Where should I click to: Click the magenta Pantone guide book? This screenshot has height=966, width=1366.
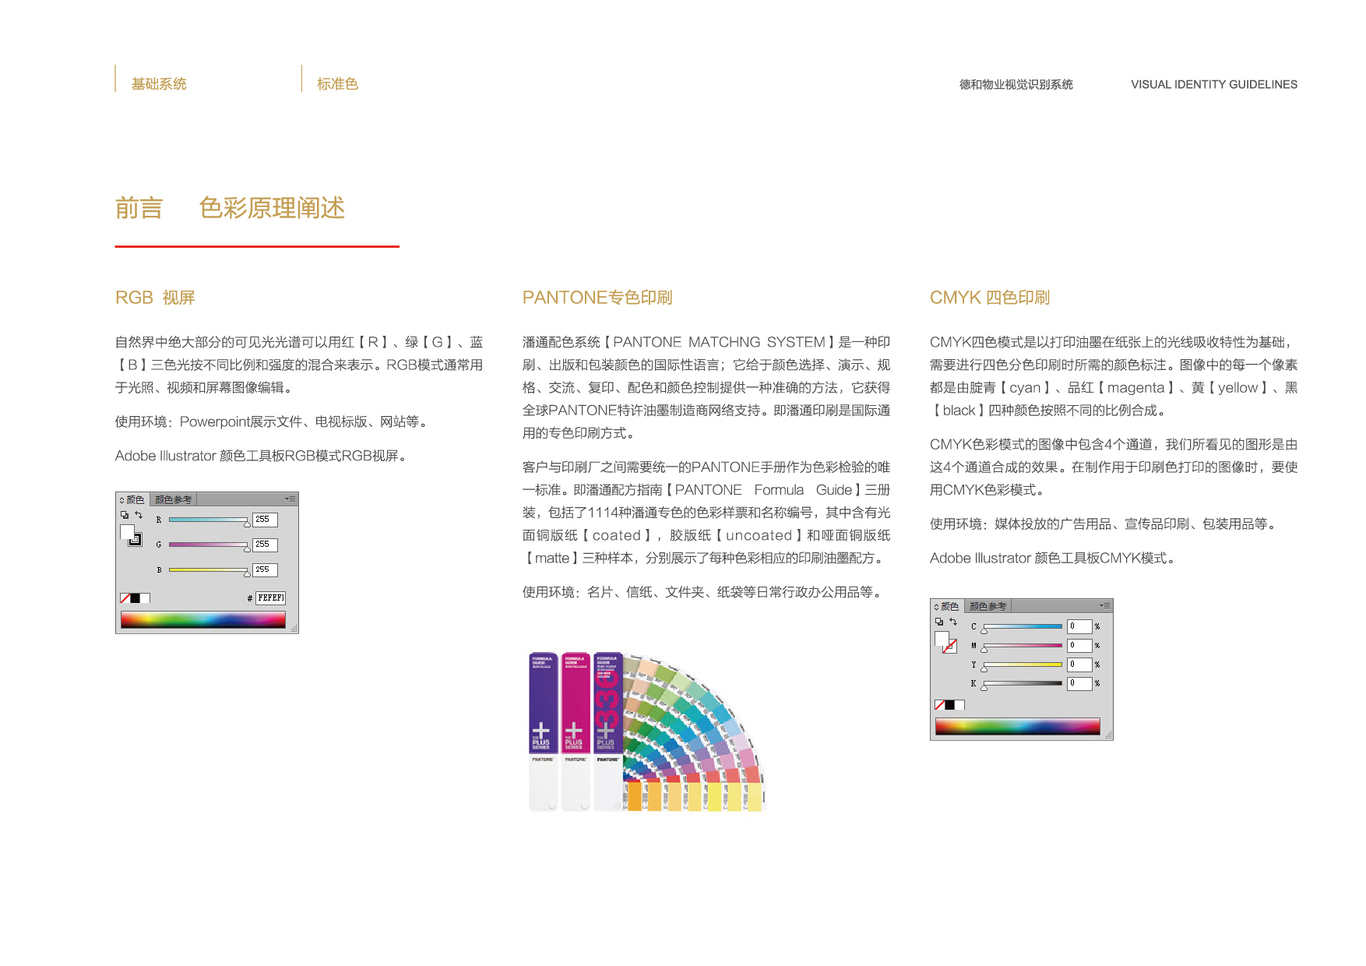click(576, 730)
